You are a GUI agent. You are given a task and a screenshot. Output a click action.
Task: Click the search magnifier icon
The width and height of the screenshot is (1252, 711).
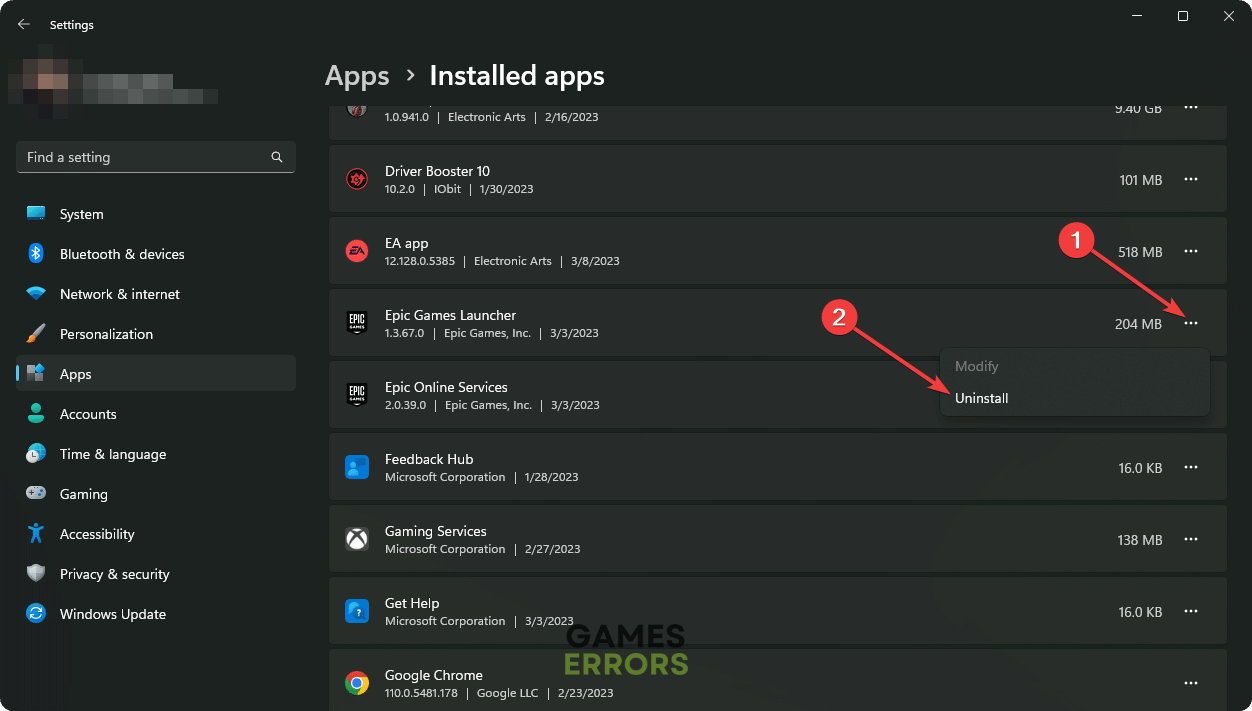pos(277,157)
